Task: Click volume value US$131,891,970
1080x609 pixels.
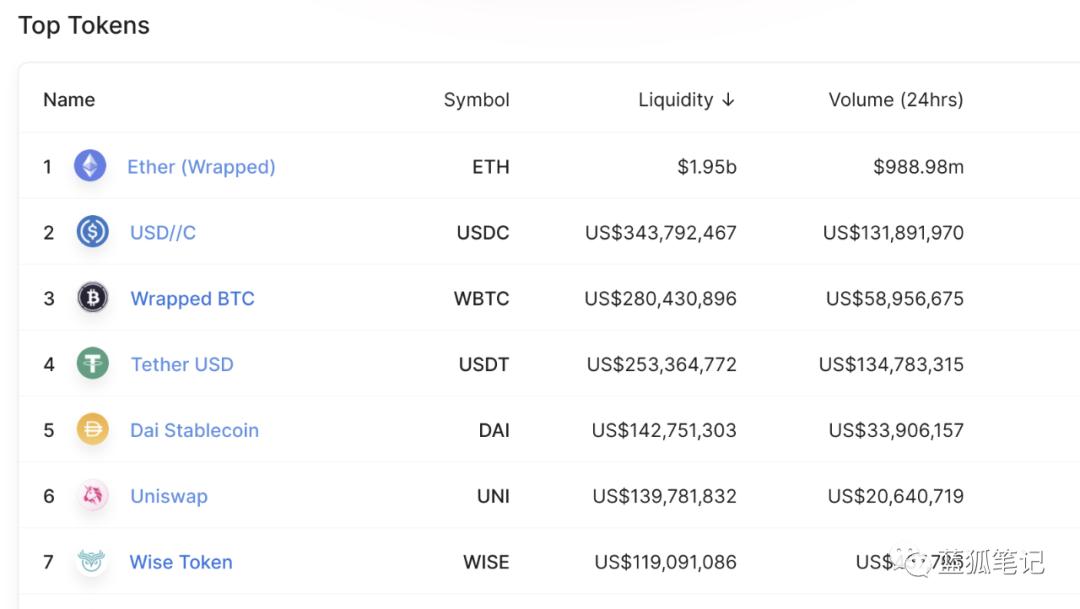Action: pyautogui.click(x=893, y=233)
